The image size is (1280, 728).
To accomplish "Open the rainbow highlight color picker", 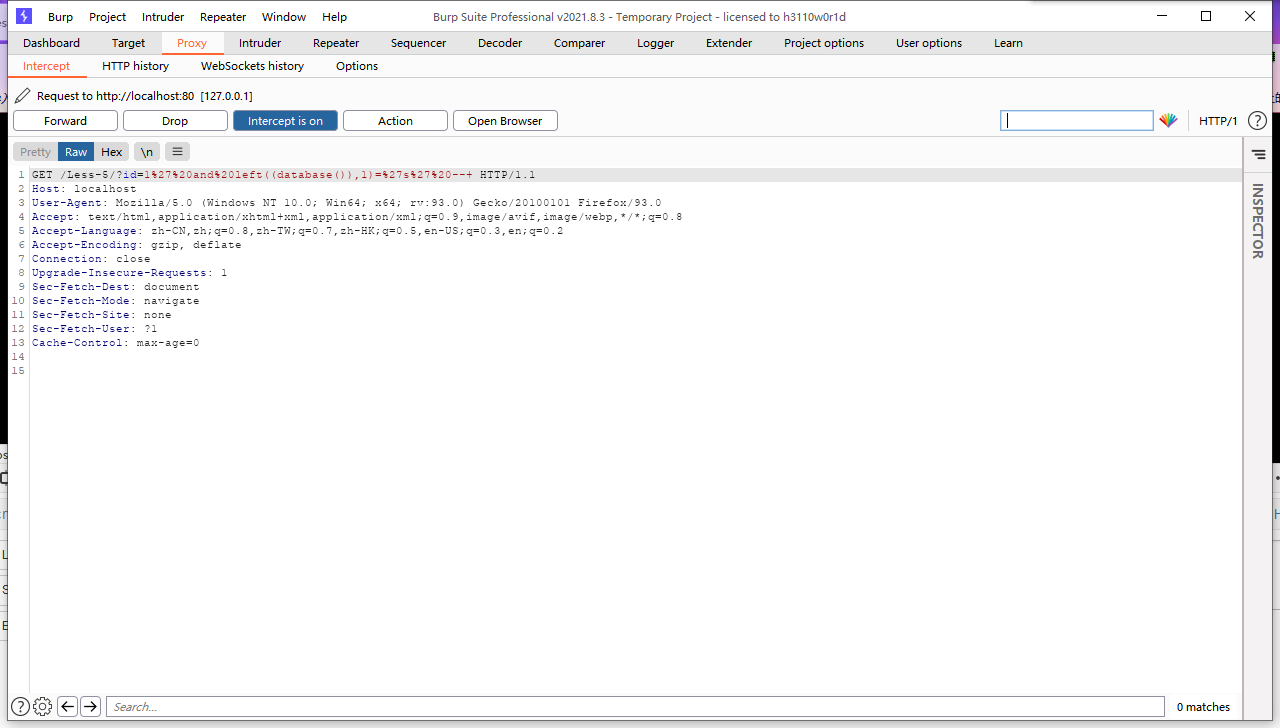I will pos(1168,121).
